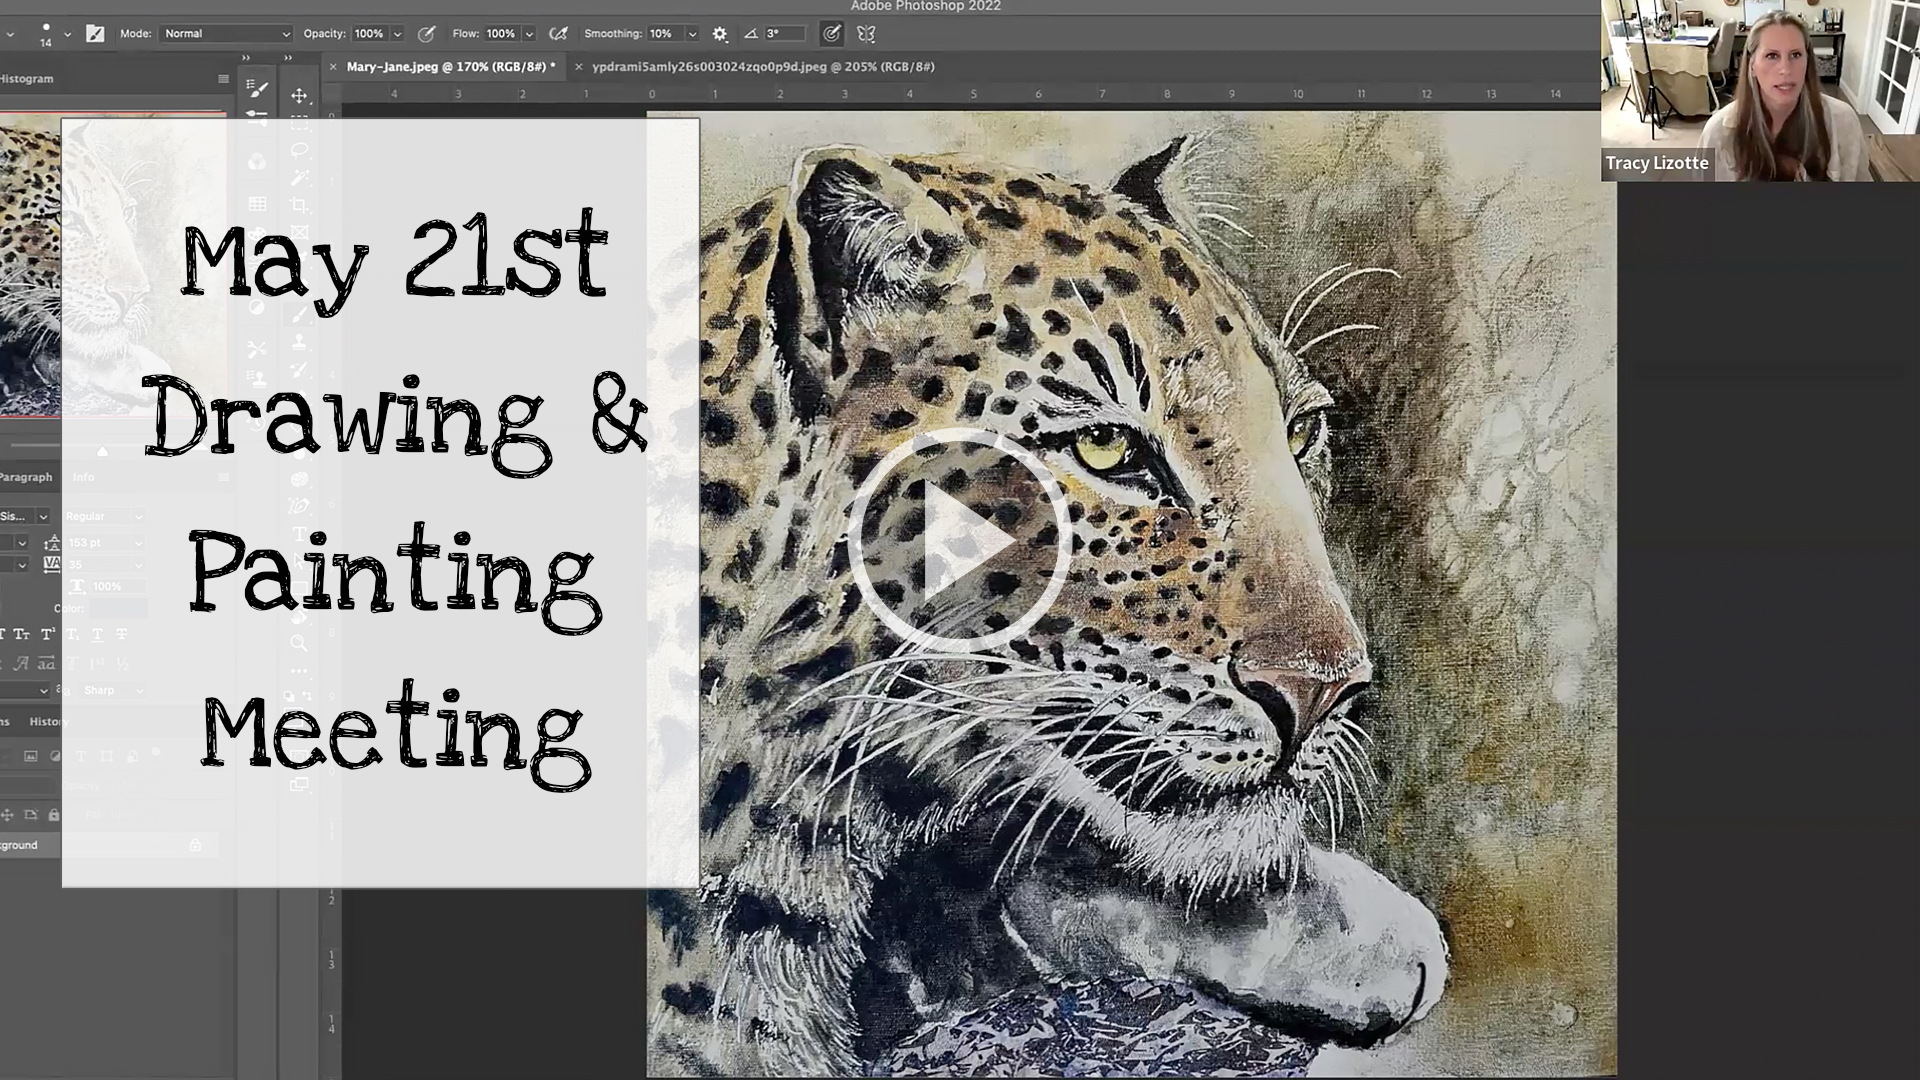Open the Swatches panel icon in the dock
1920x1080 pixels.
click(257, 205)
